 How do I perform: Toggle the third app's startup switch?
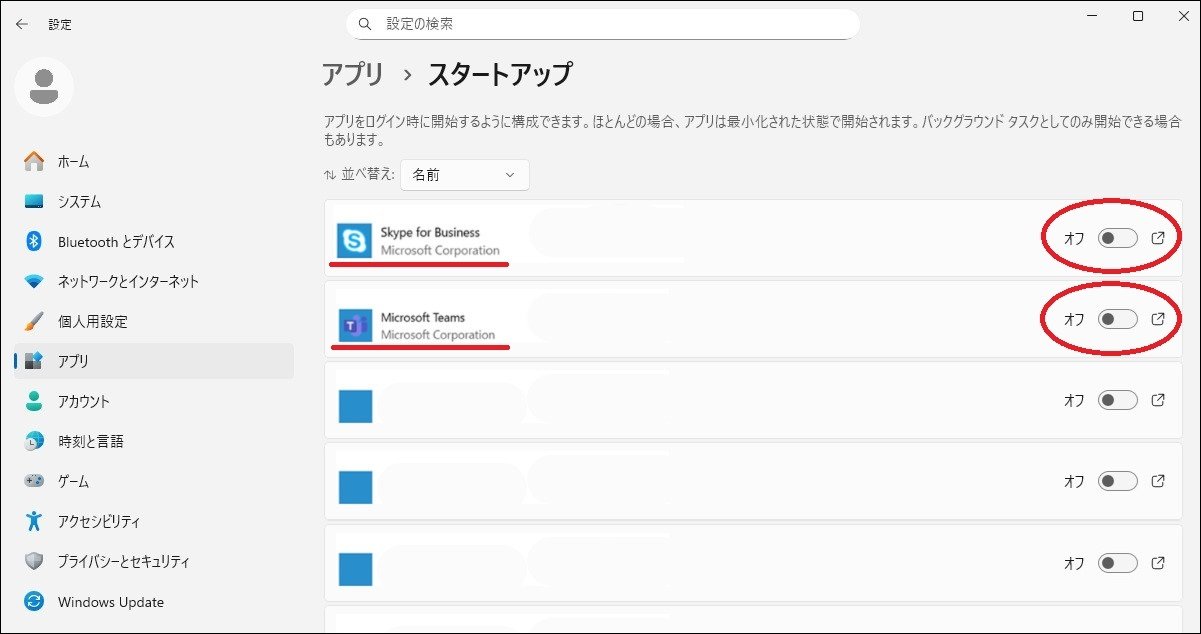[x=1117, y=400]
